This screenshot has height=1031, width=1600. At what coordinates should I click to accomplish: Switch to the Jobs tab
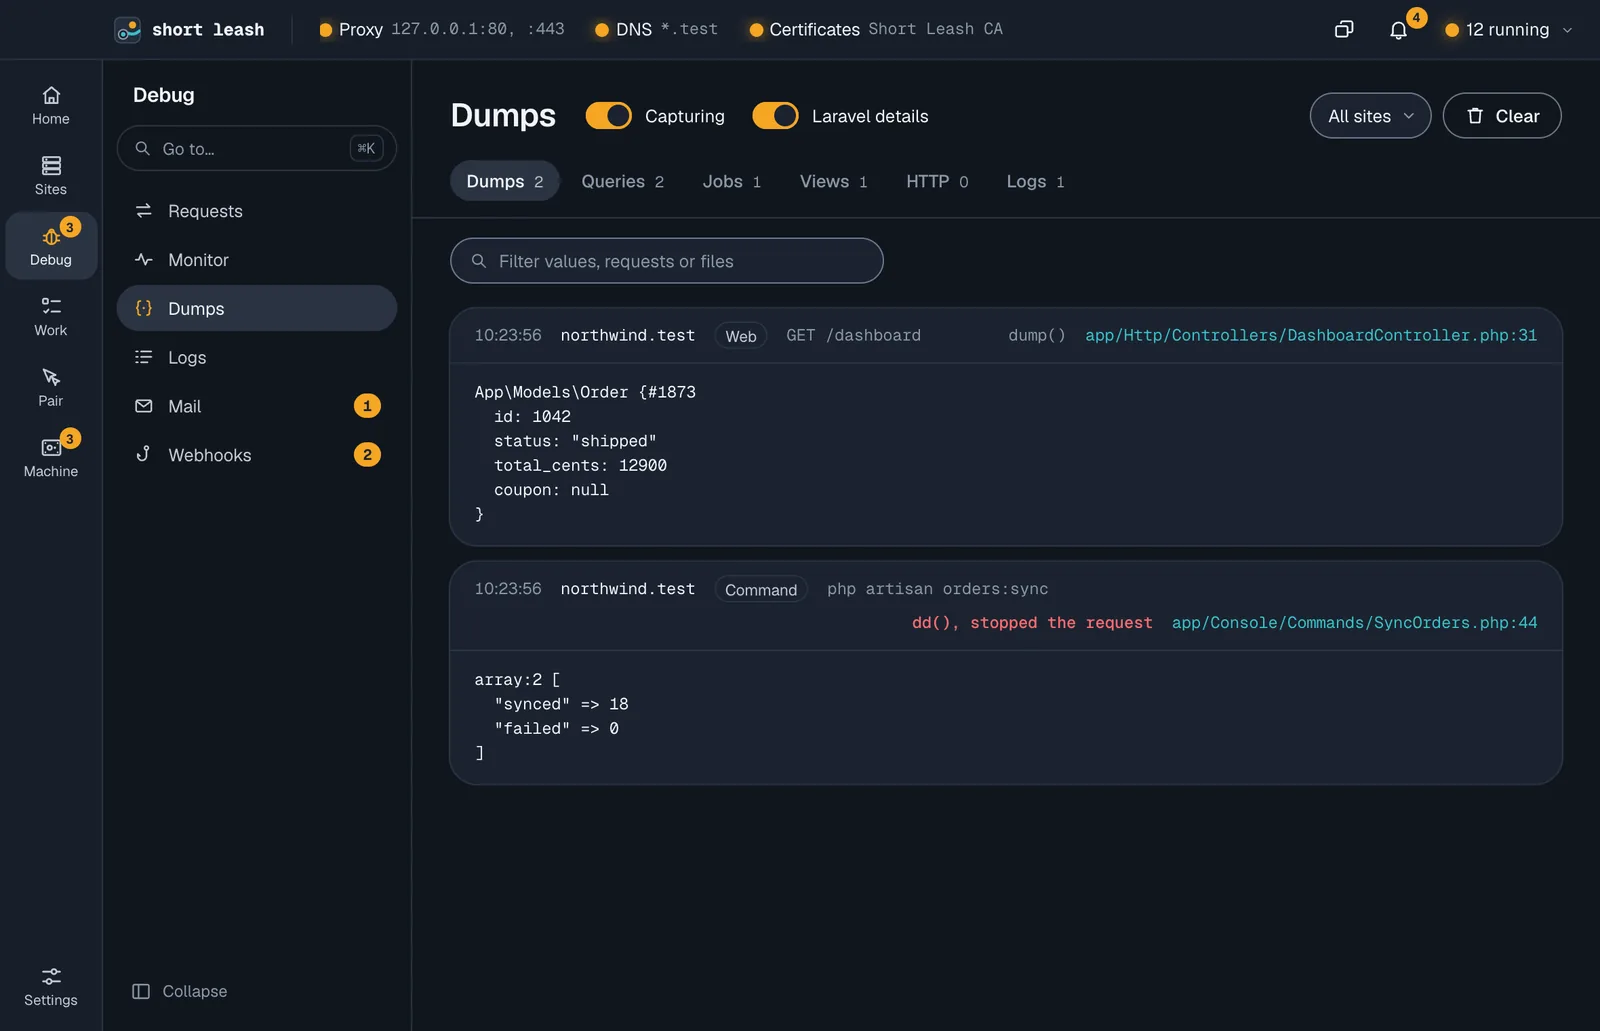731,181
